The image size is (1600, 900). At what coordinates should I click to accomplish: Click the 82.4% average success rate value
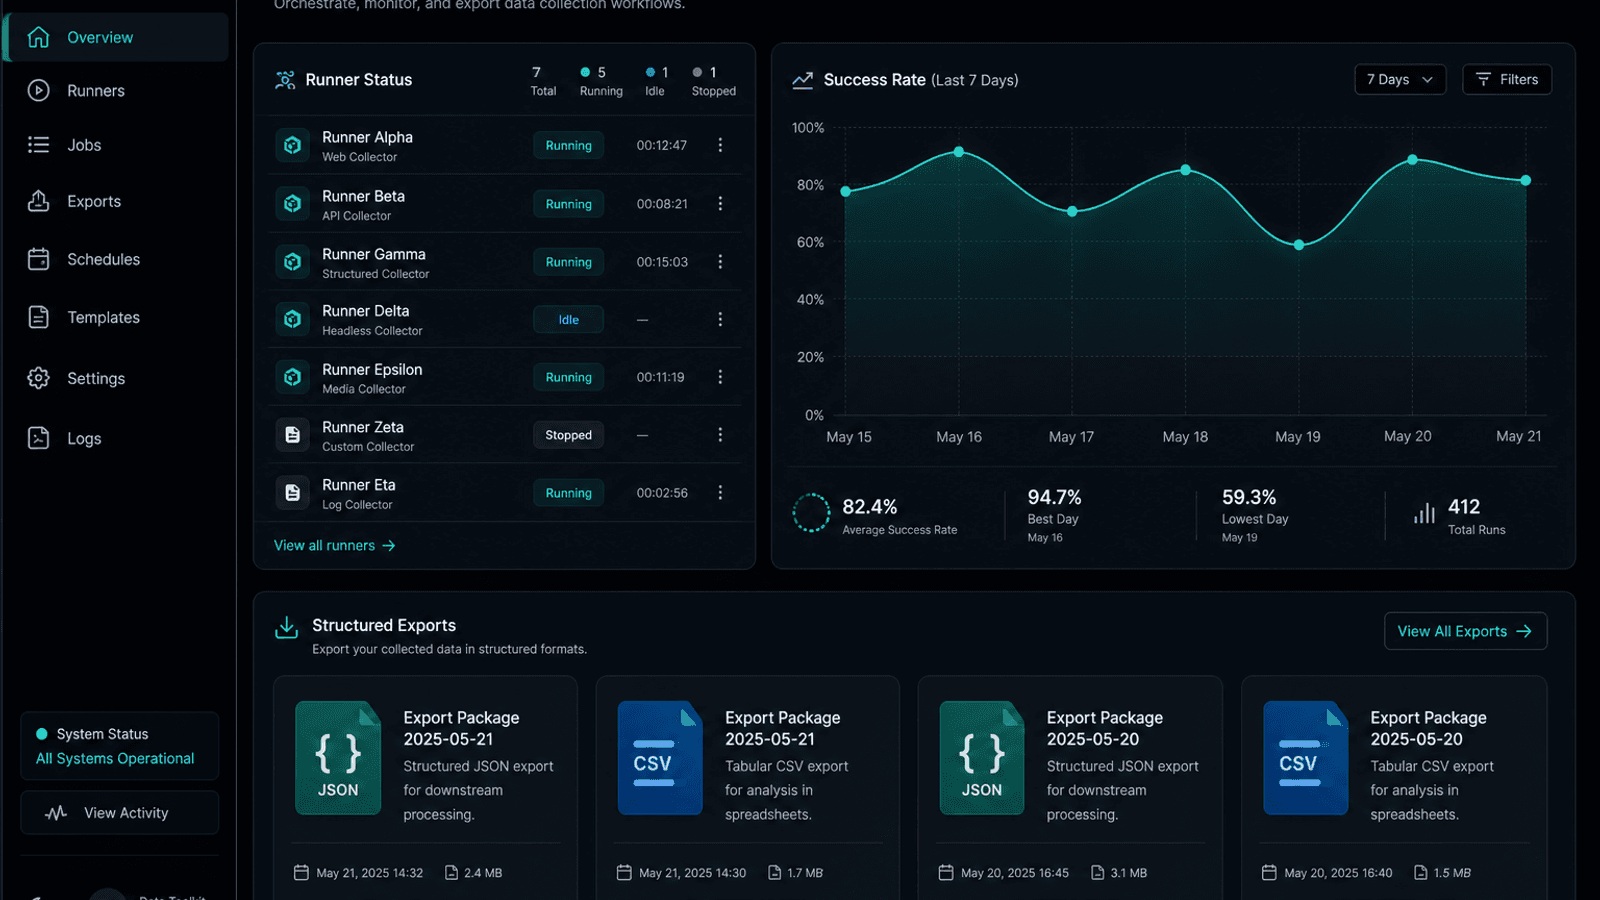(870, 507)
